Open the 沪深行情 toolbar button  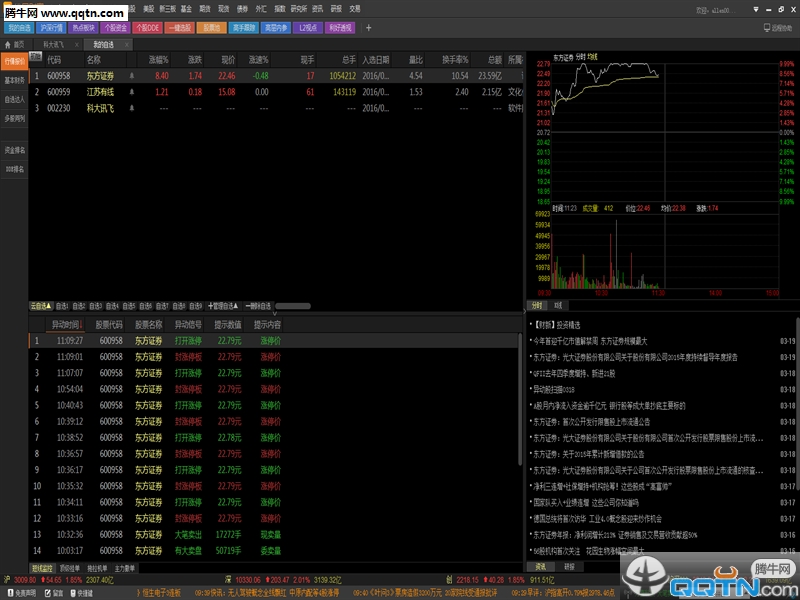(52, 28)
